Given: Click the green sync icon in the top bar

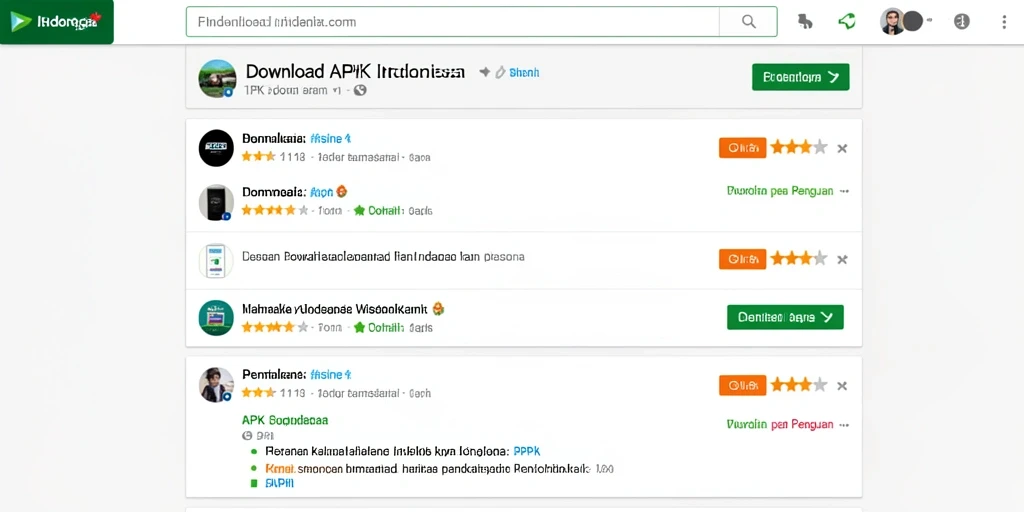Looking at the screenshot, I should tap(846, 22).
